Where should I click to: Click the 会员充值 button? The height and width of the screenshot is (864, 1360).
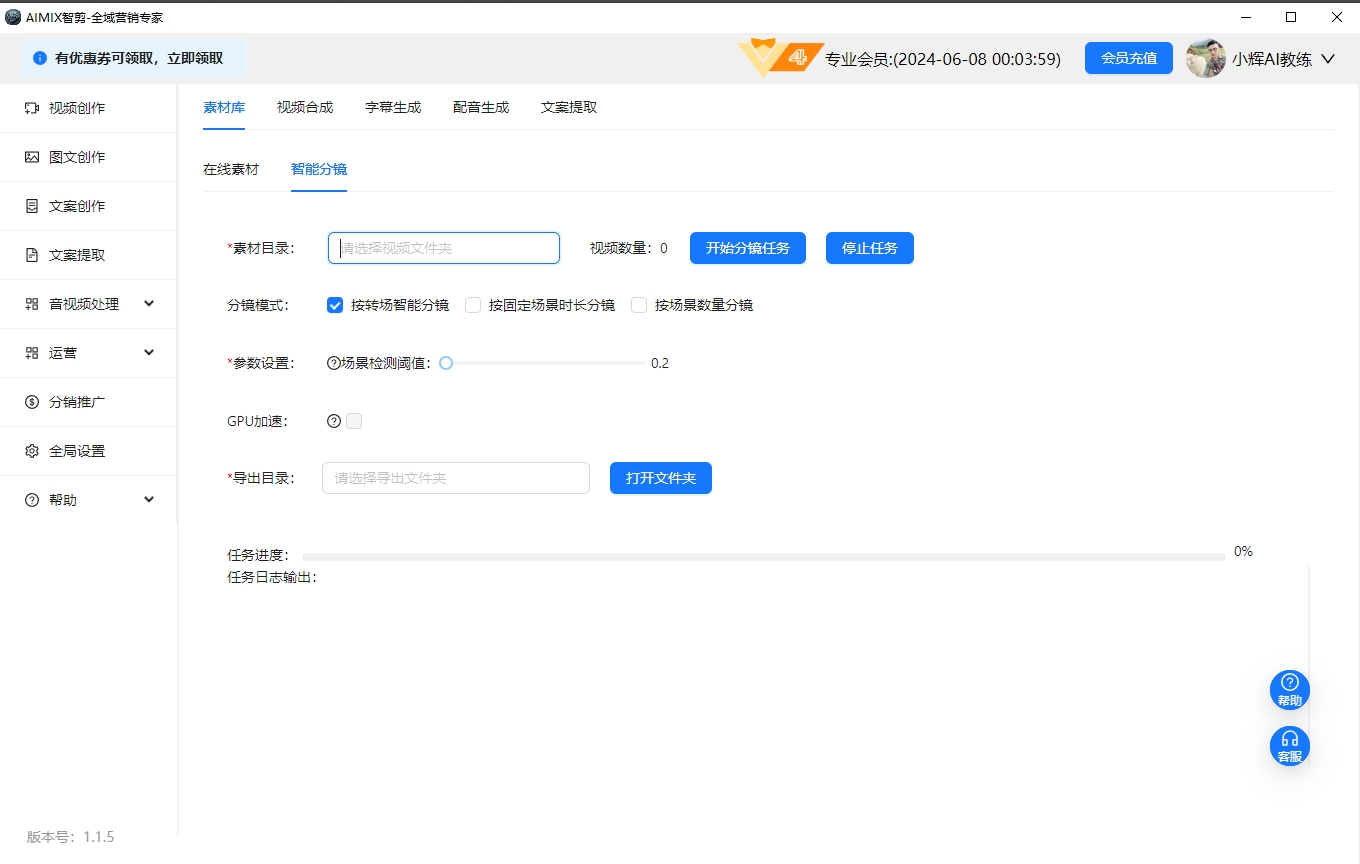tap(1128, 58)
